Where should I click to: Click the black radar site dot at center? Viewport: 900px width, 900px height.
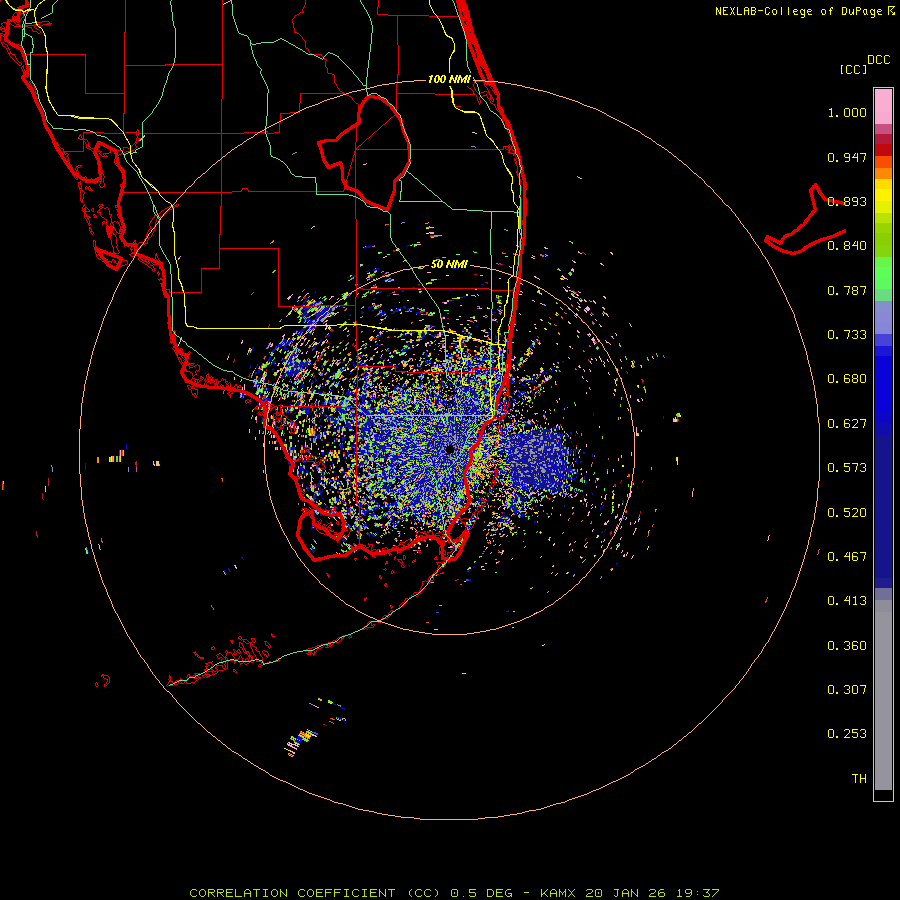tap(450, 449)
